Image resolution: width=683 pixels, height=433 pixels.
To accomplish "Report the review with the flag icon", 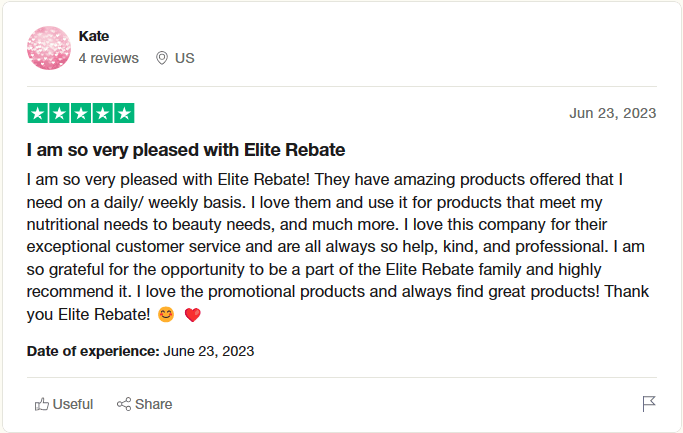I will [x=649, y=404].
